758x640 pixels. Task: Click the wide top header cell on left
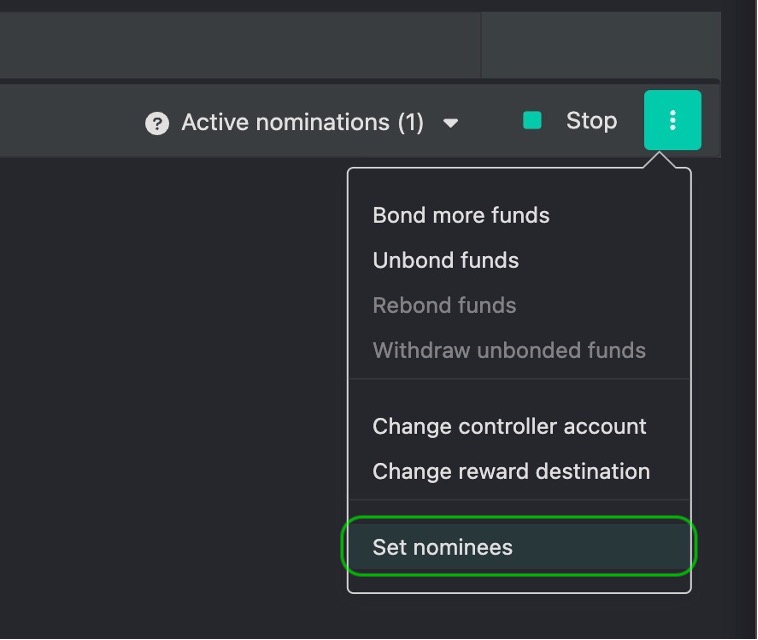[x=240, y=45]
